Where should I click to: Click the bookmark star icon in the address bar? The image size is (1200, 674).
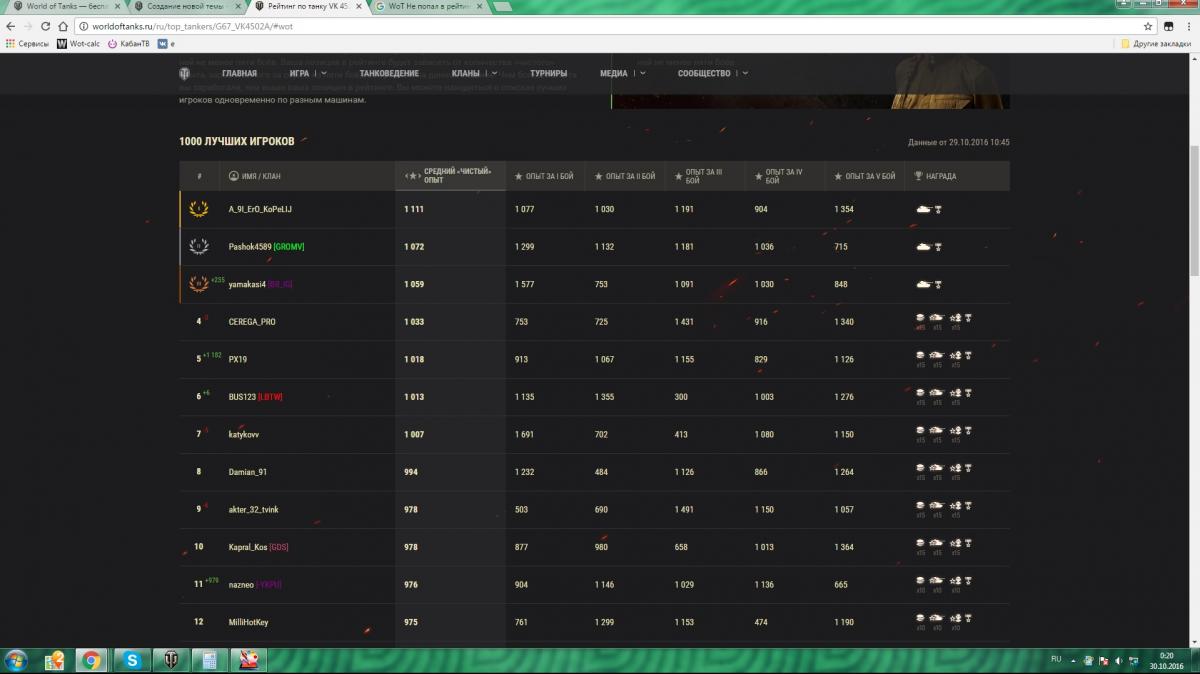[1148, 27]
